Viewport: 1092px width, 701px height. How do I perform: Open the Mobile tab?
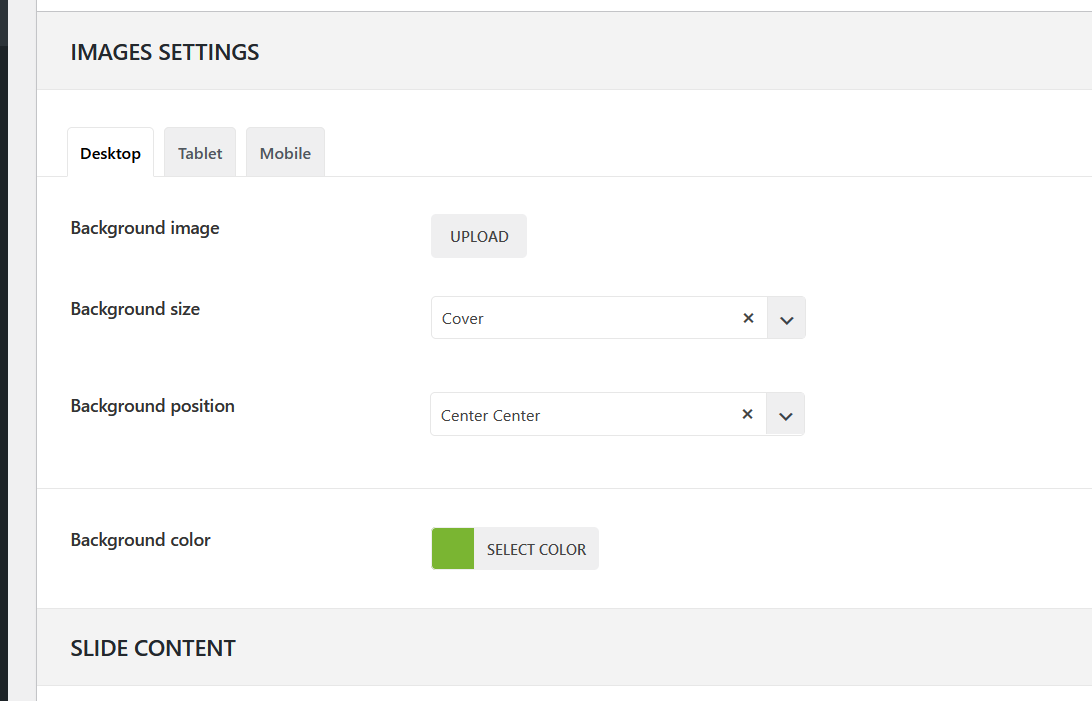(x=285, y=153)
